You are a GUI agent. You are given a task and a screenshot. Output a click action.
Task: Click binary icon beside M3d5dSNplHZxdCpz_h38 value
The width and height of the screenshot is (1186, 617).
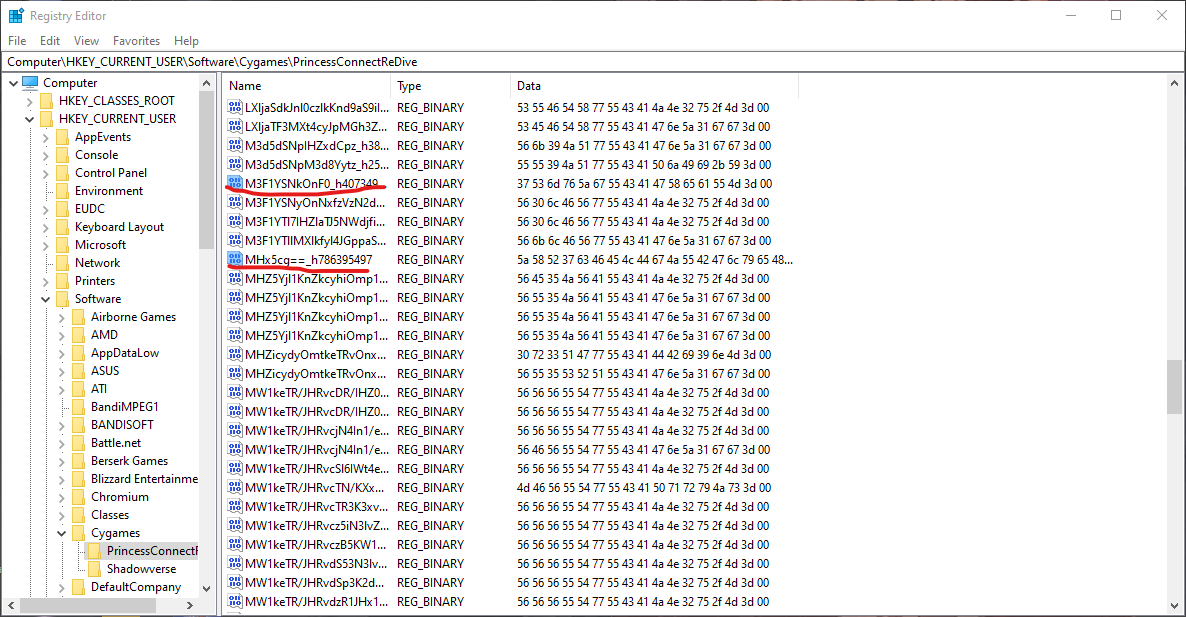[234, 145]
